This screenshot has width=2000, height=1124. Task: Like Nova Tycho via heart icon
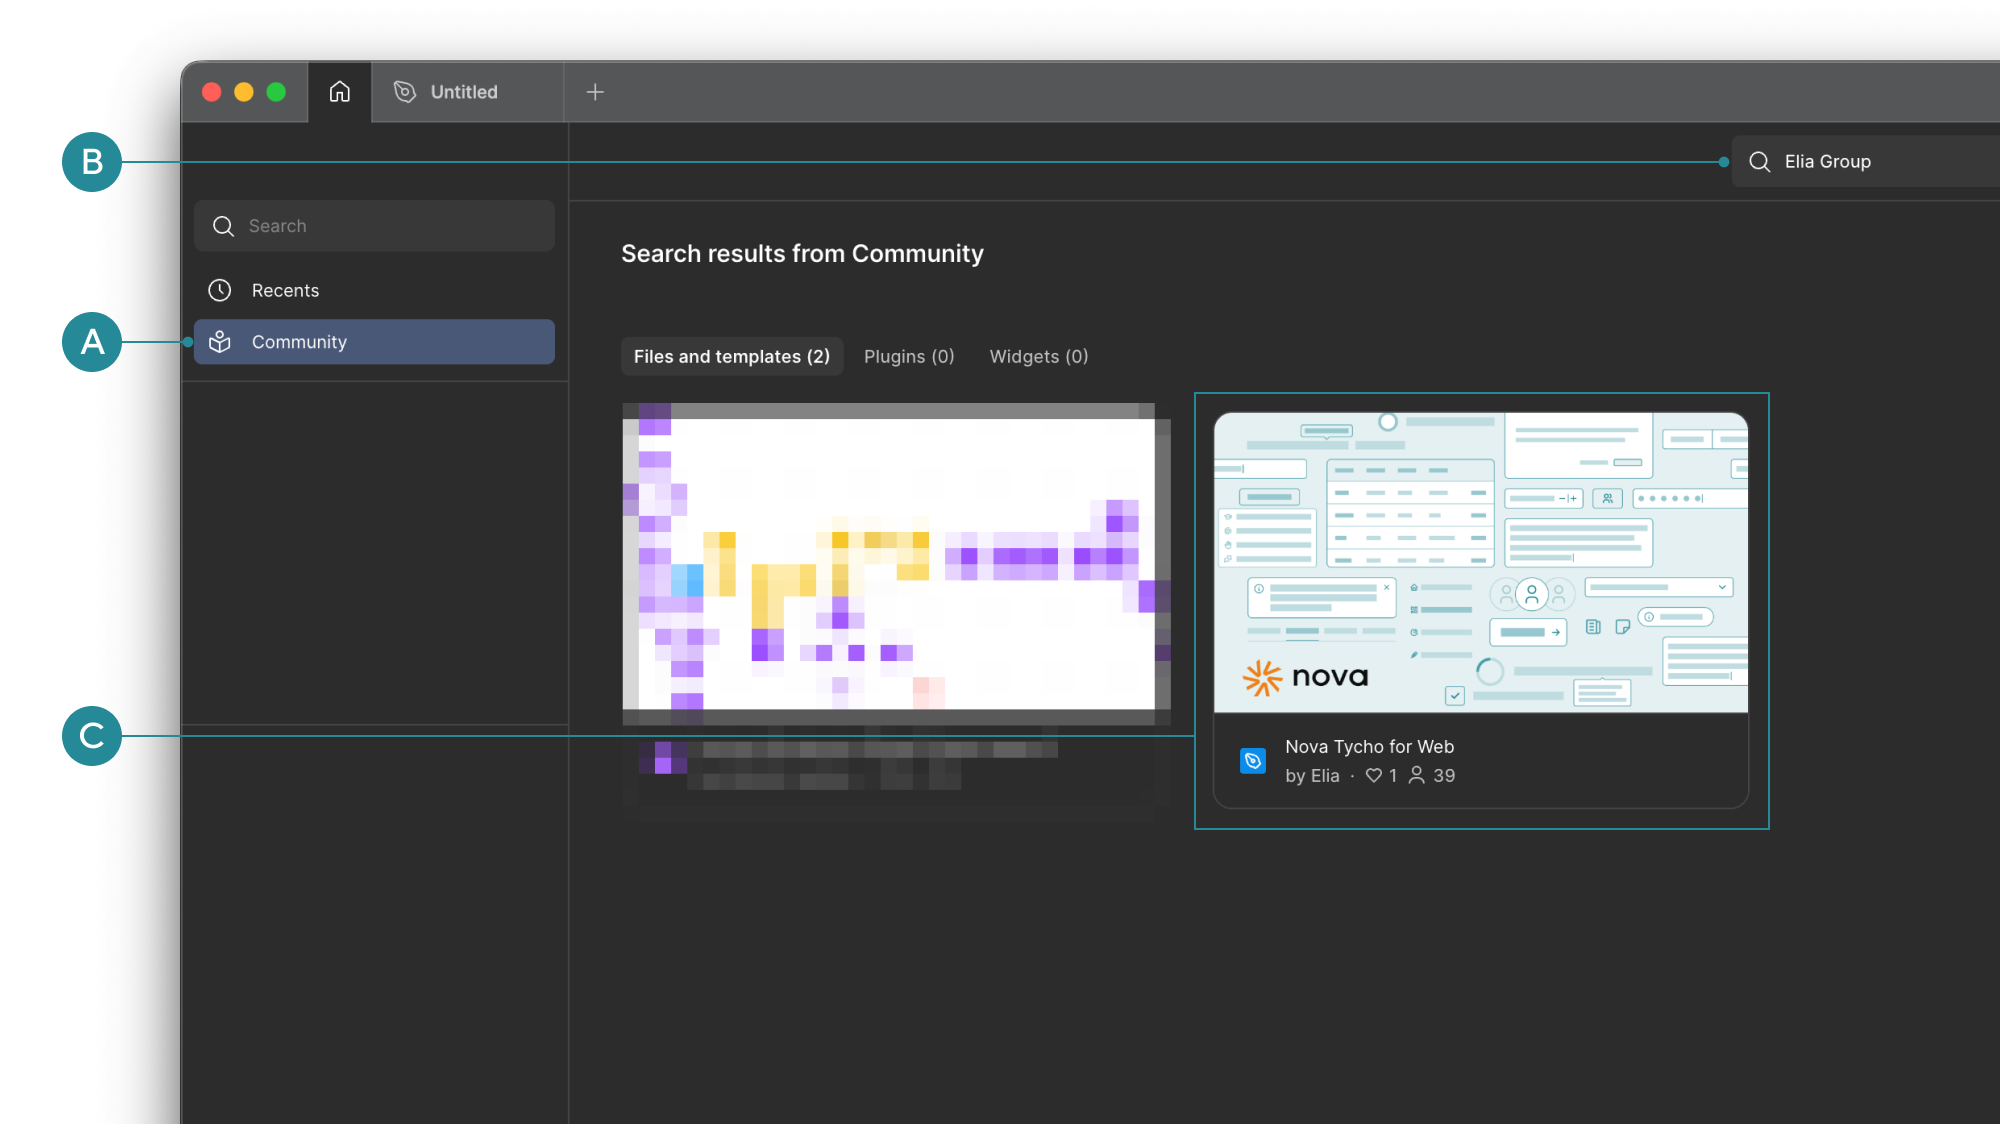pyautogui.click(x=1374, y=776)
